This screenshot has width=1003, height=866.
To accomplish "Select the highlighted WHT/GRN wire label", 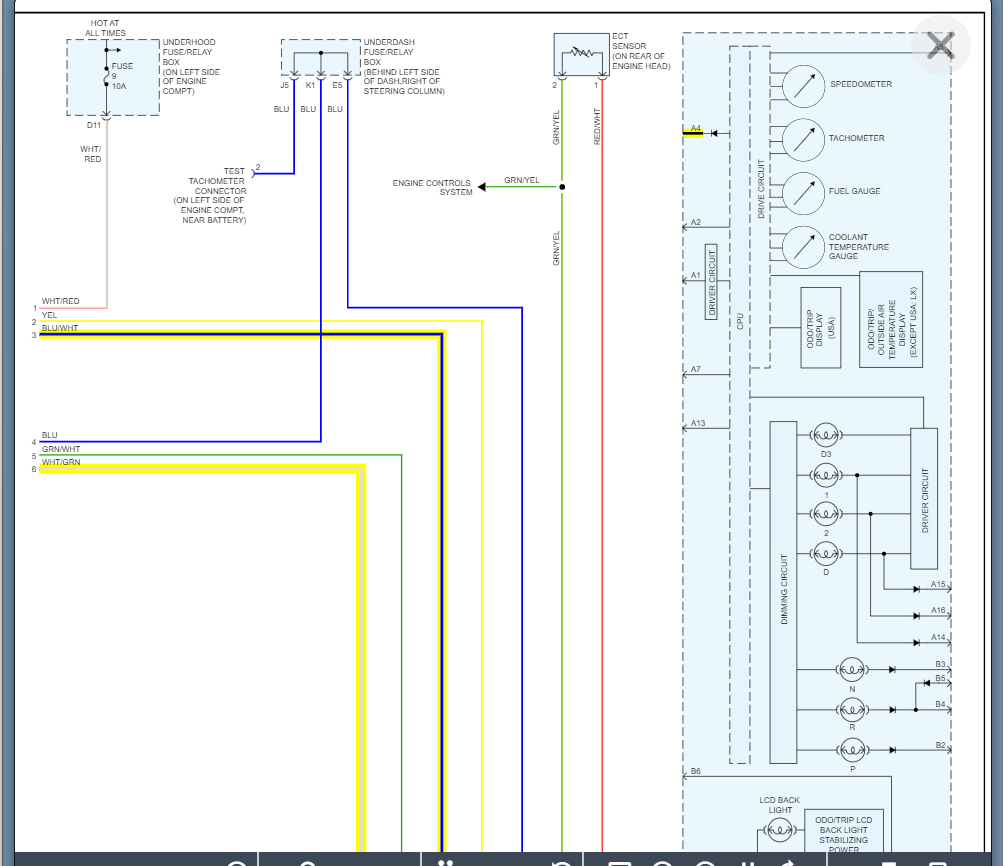I will tap(61, 462).
